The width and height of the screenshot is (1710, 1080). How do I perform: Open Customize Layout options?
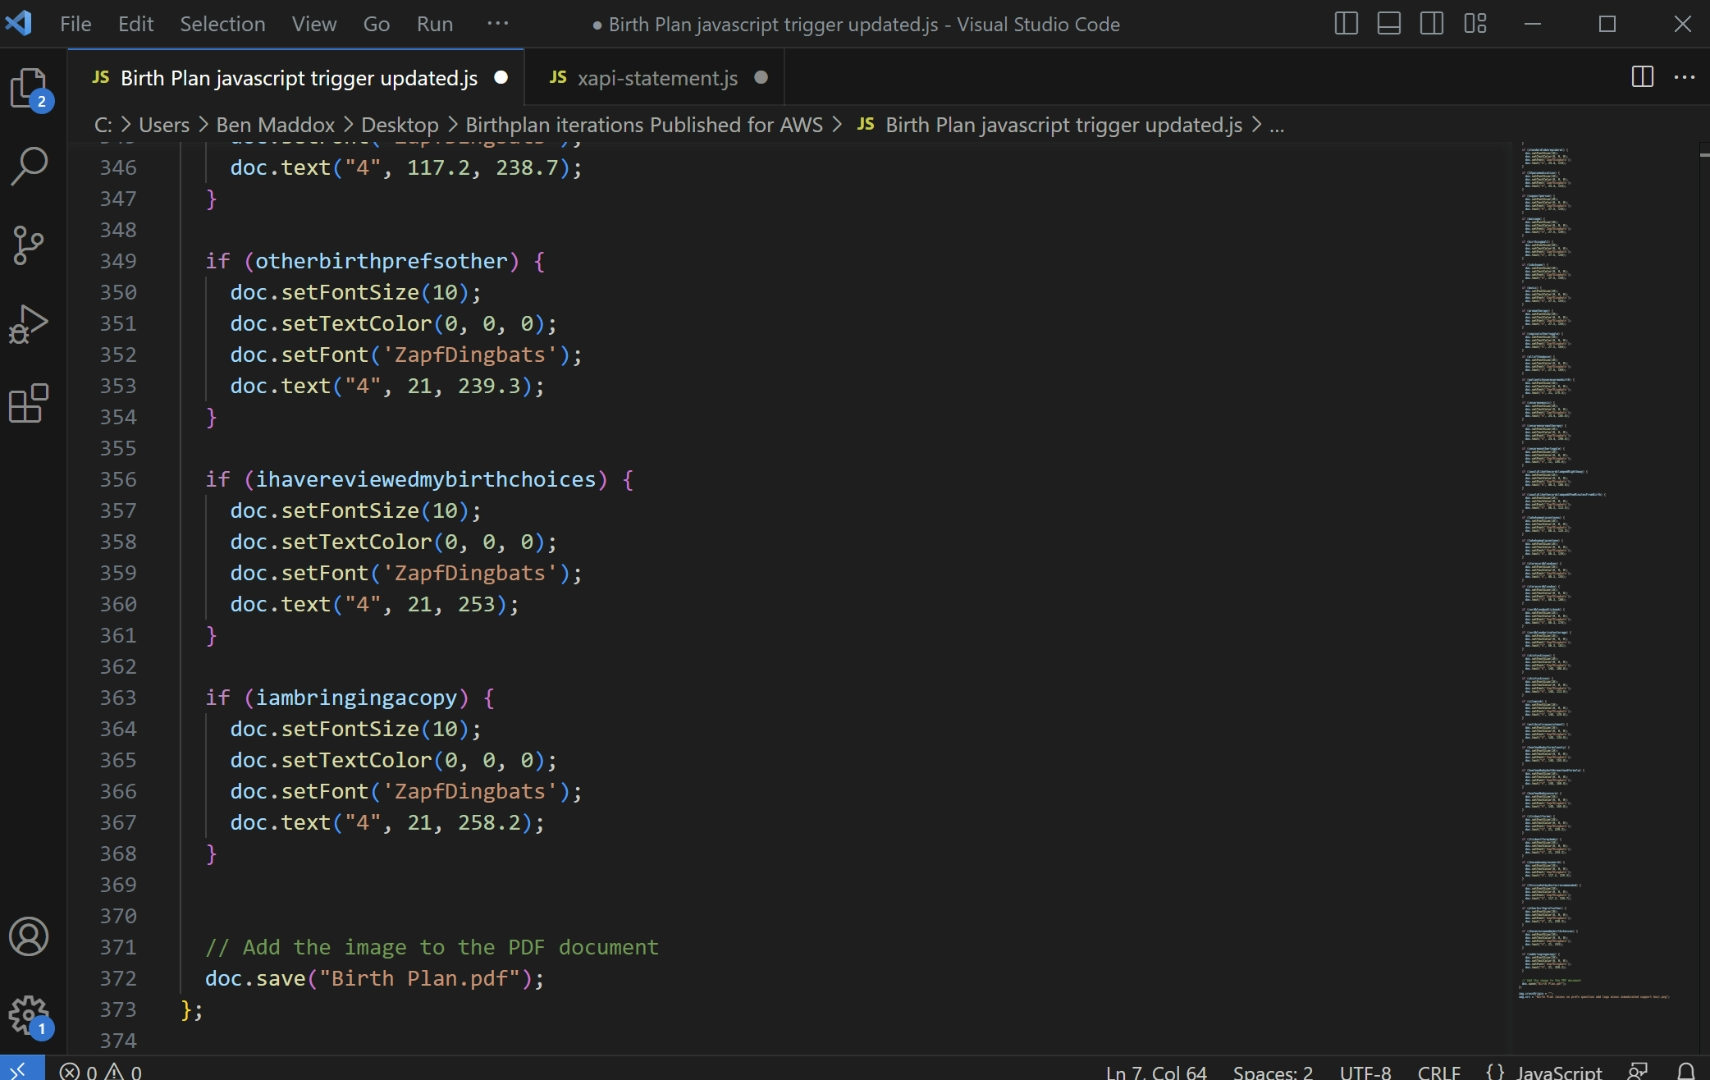(1476, 24)
